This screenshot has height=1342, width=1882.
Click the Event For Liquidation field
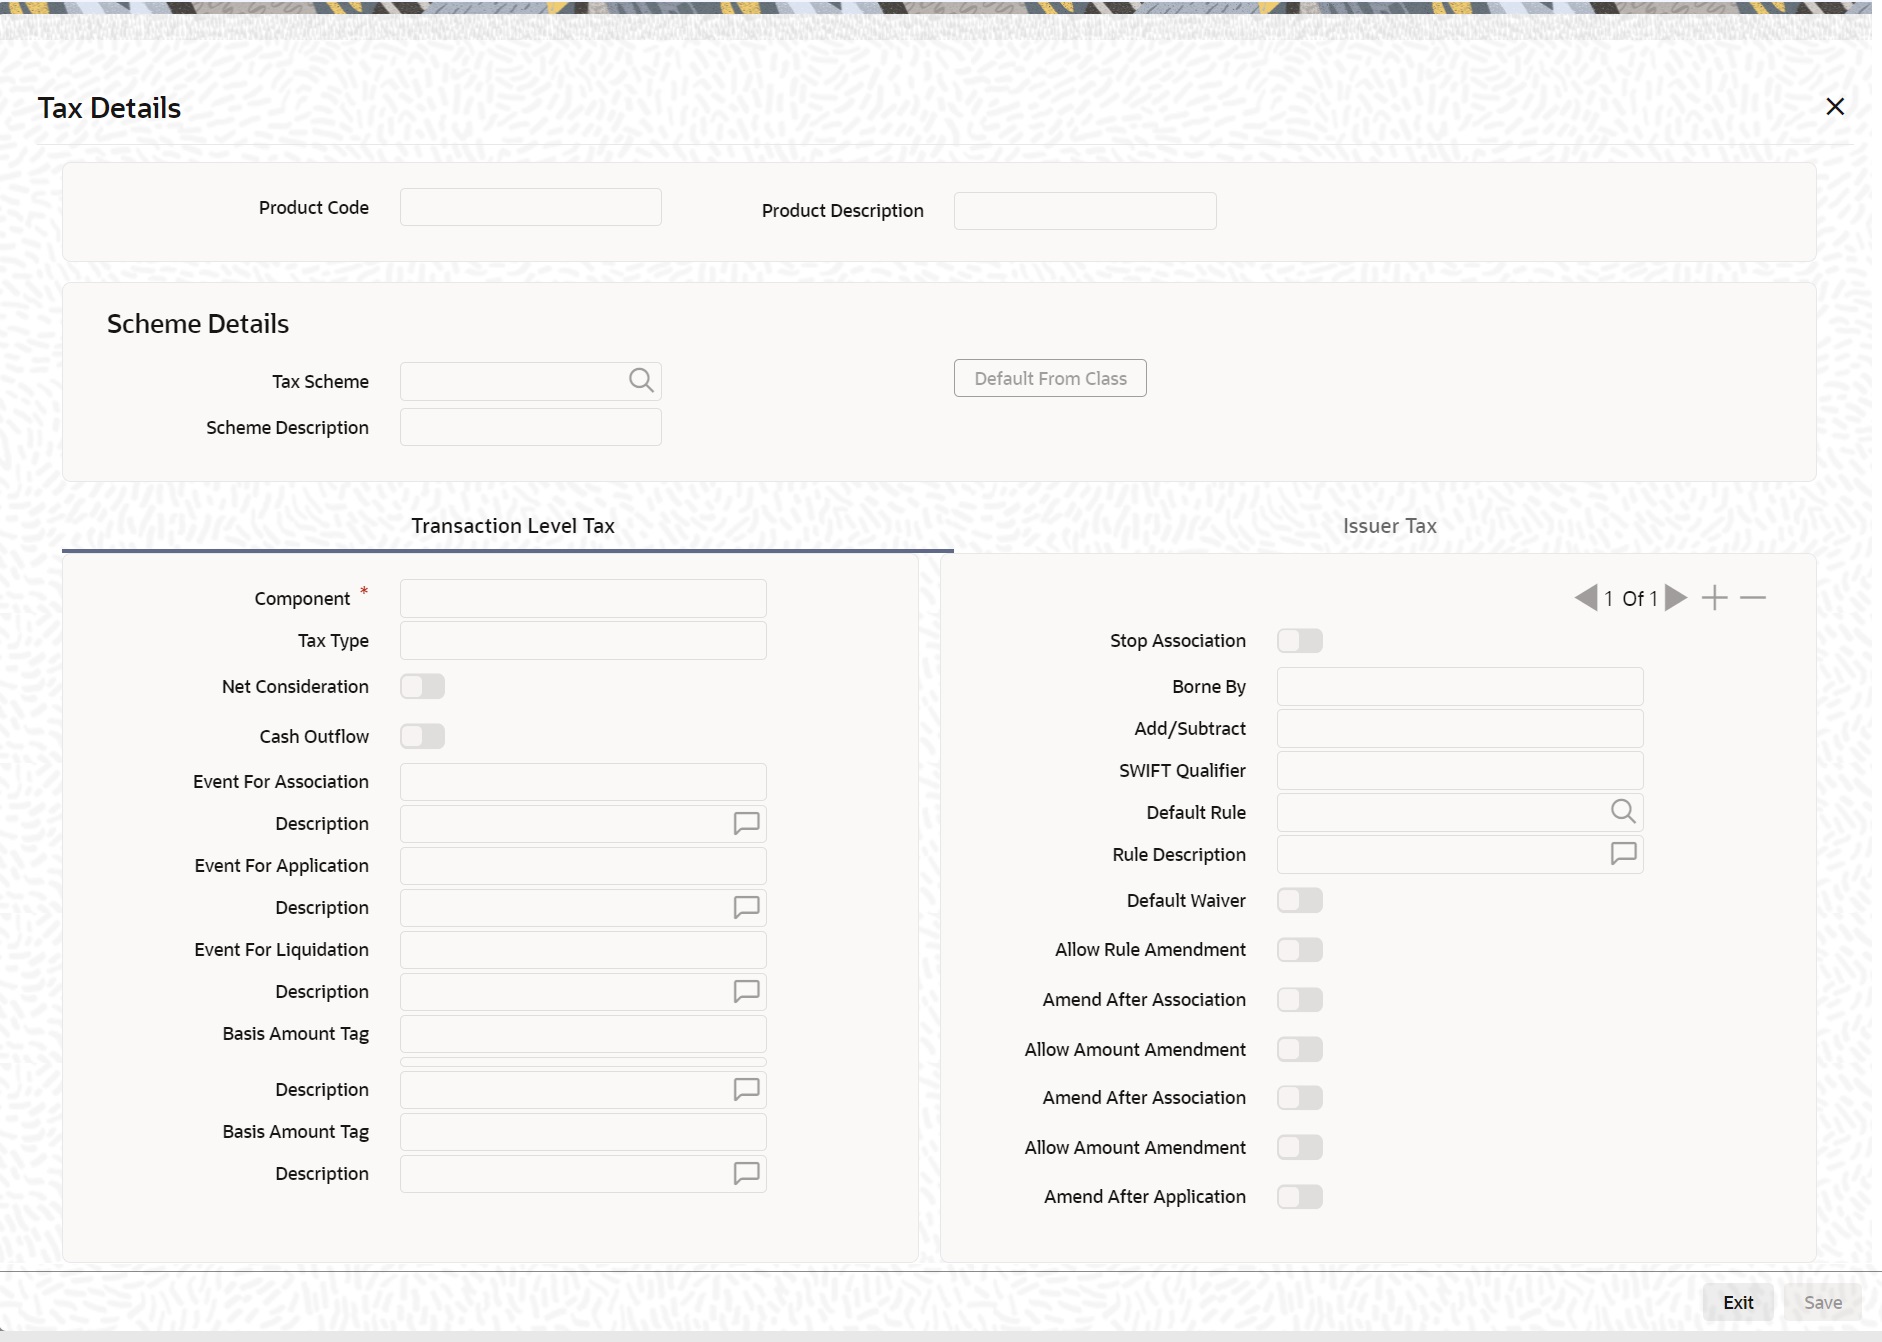click(x=583, y=949)
